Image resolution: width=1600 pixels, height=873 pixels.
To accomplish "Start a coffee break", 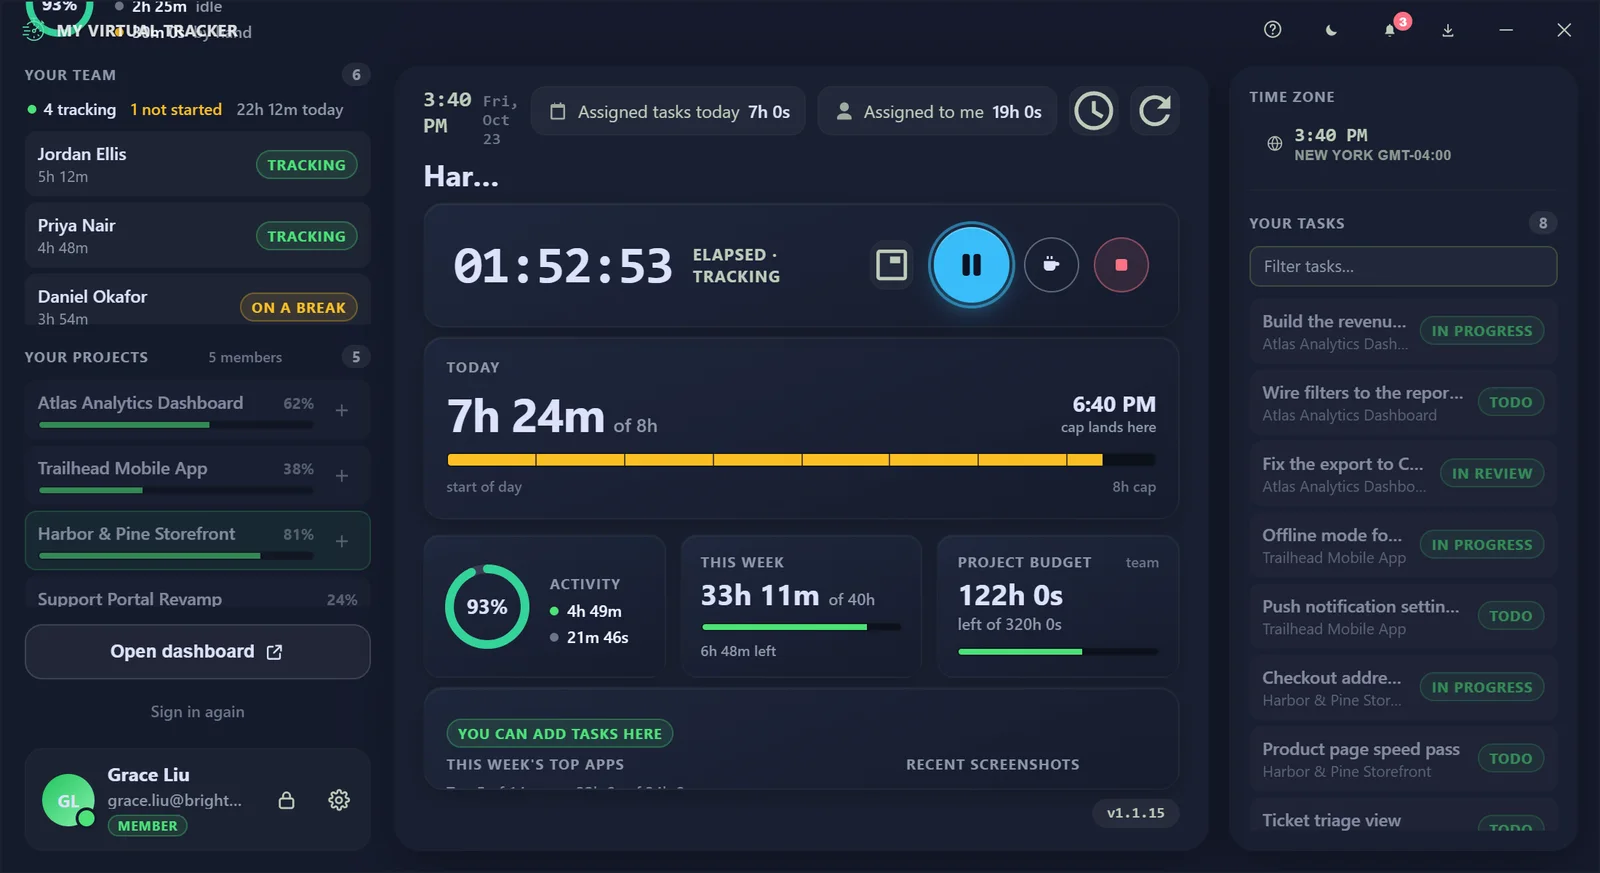I will [x=1051, y=265].
